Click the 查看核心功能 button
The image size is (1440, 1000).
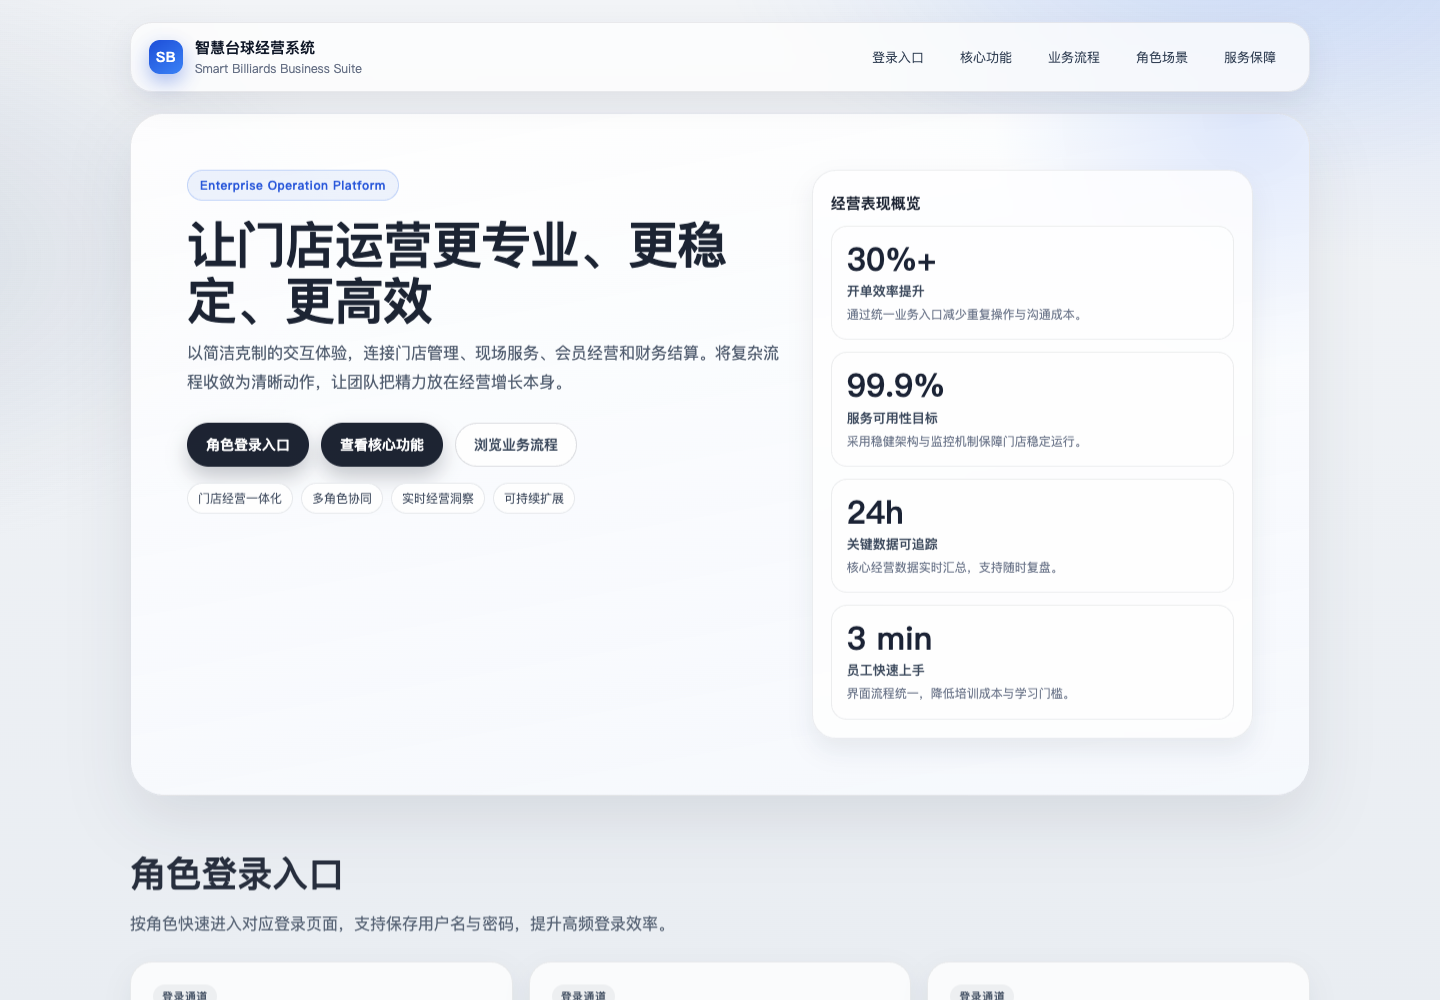click(x=382, y=445)
